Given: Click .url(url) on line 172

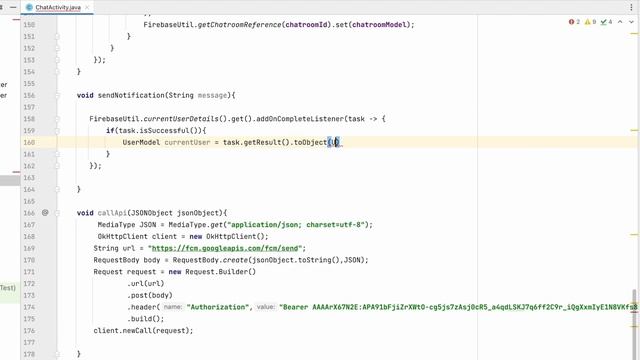Looking at the screenshot, I should pyautogui.click(x=146, y=283).
